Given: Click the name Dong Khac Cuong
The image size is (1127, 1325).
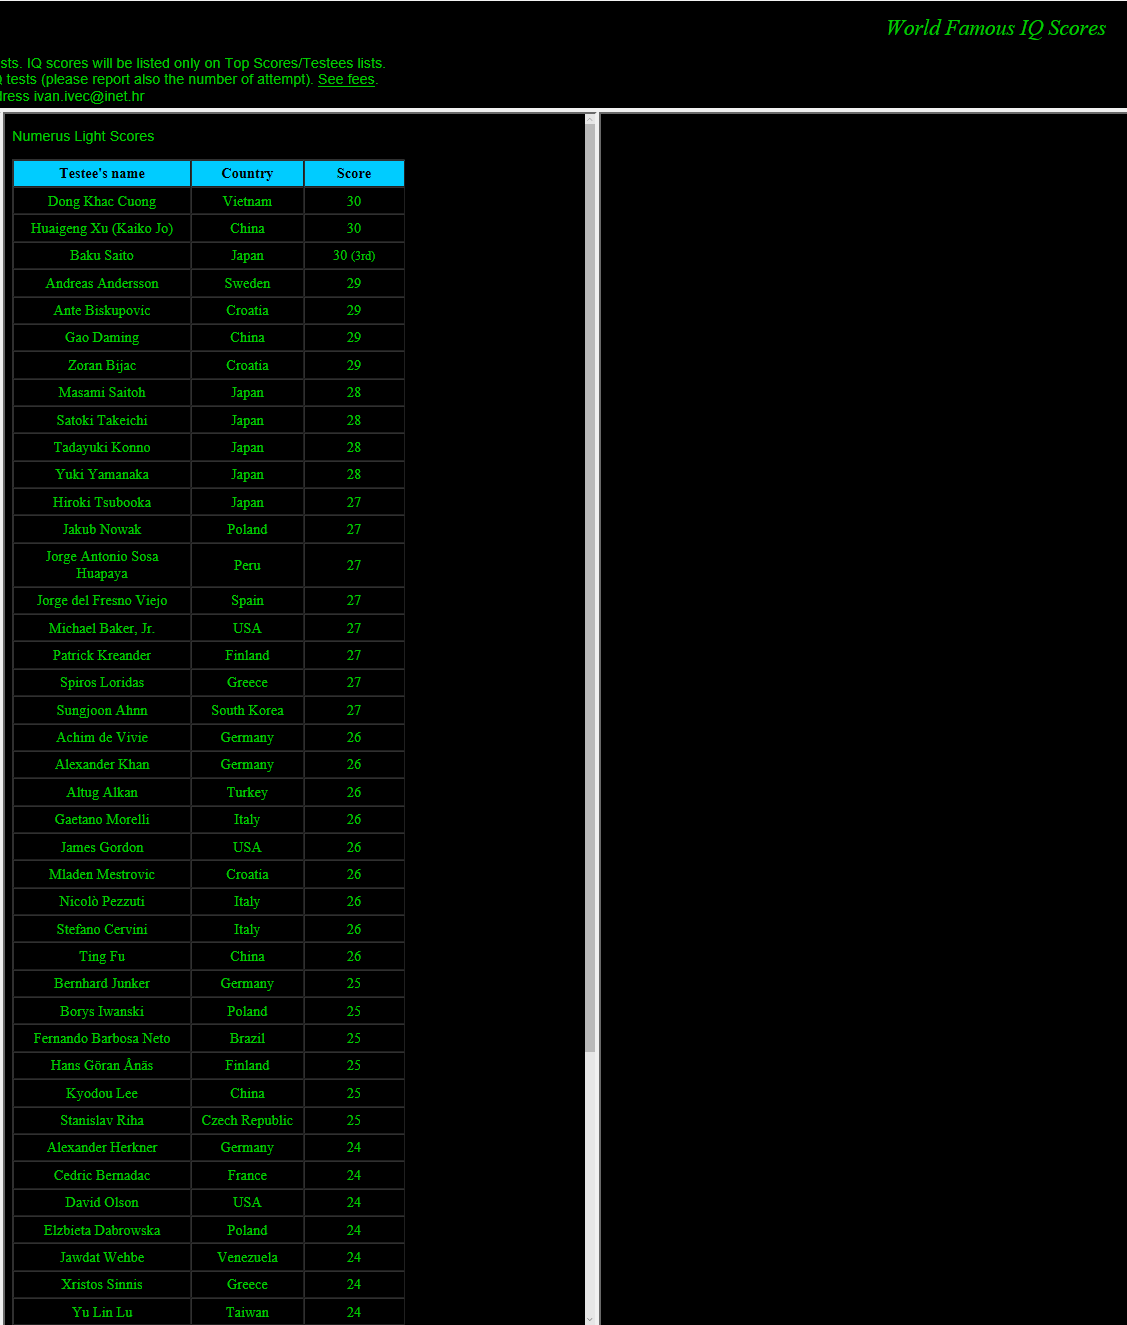Looking at the screenshot, I should pyautogui.click(x=102, y=201).
